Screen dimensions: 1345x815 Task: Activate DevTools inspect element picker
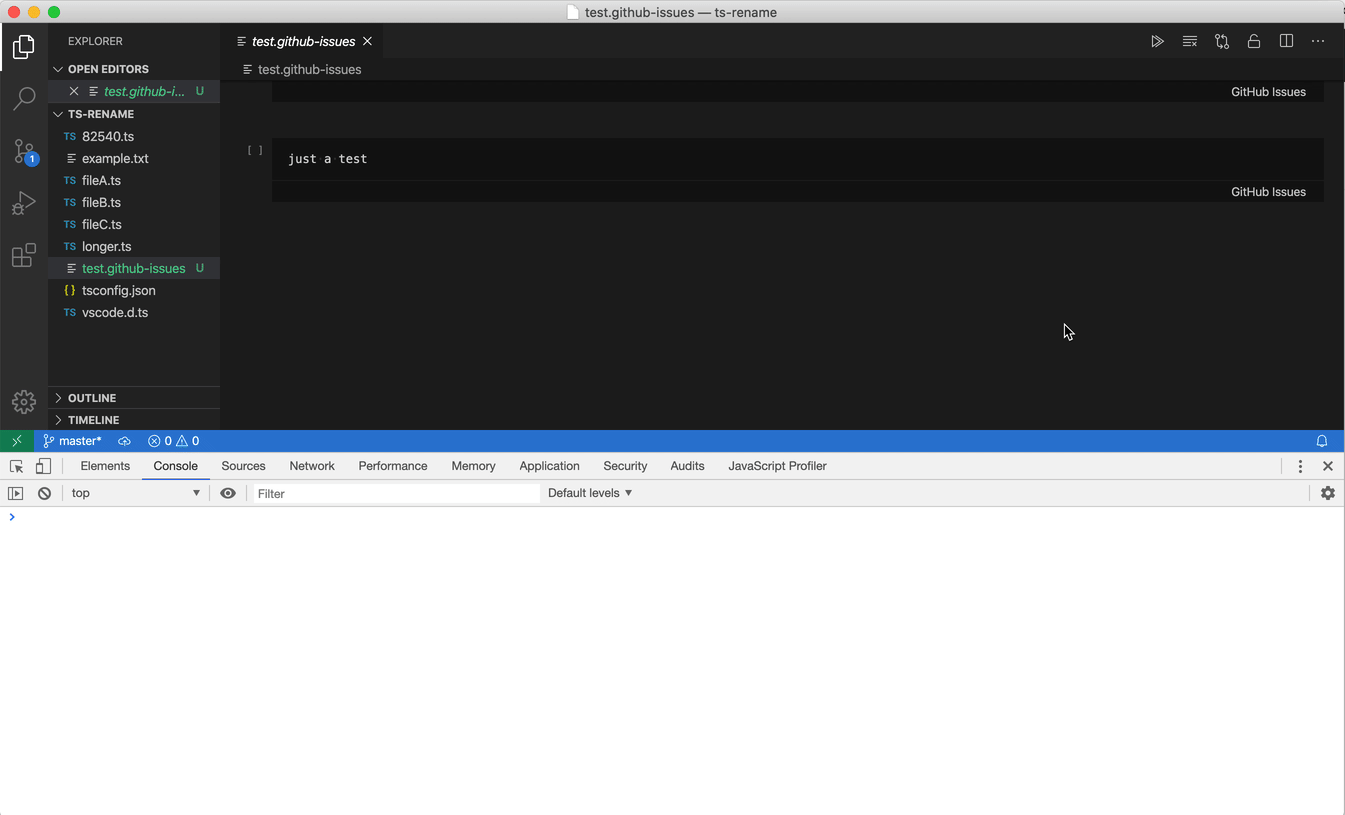[16, 466]
